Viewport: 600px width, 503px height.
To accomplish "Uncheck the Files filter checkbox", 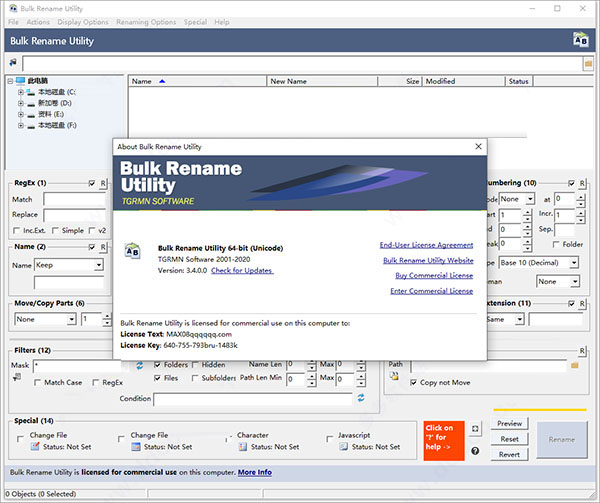I will (x=157, y=378).
